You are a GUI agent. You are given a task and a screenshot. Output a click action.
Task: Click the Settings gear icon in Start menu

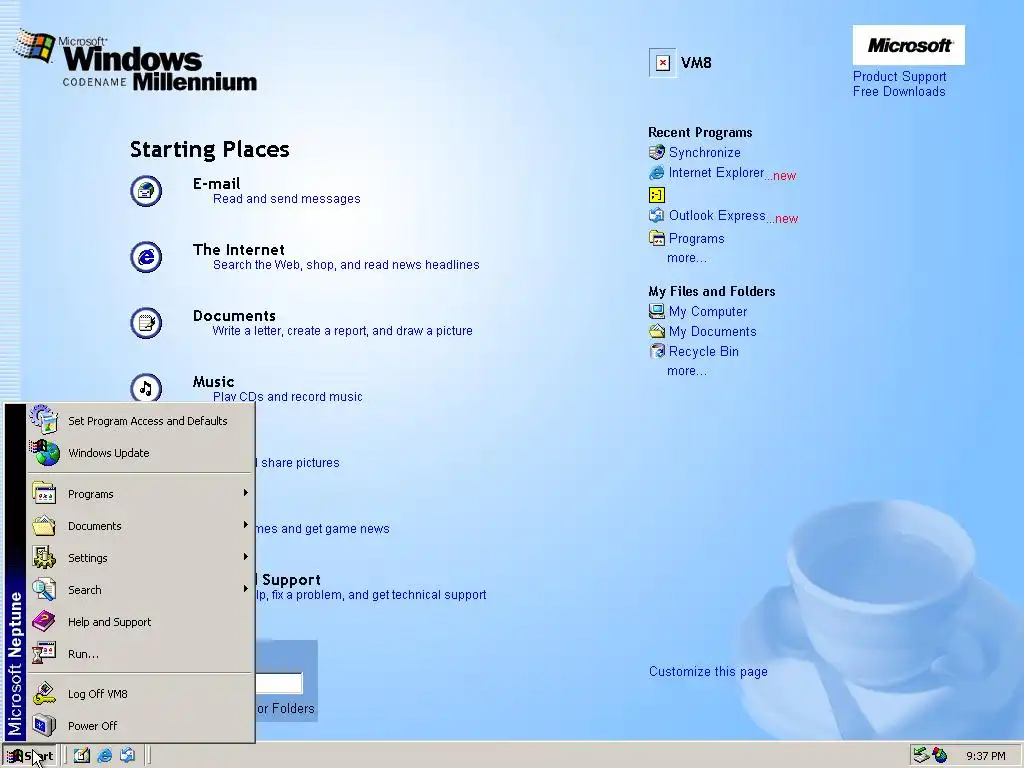click(44, 558)
